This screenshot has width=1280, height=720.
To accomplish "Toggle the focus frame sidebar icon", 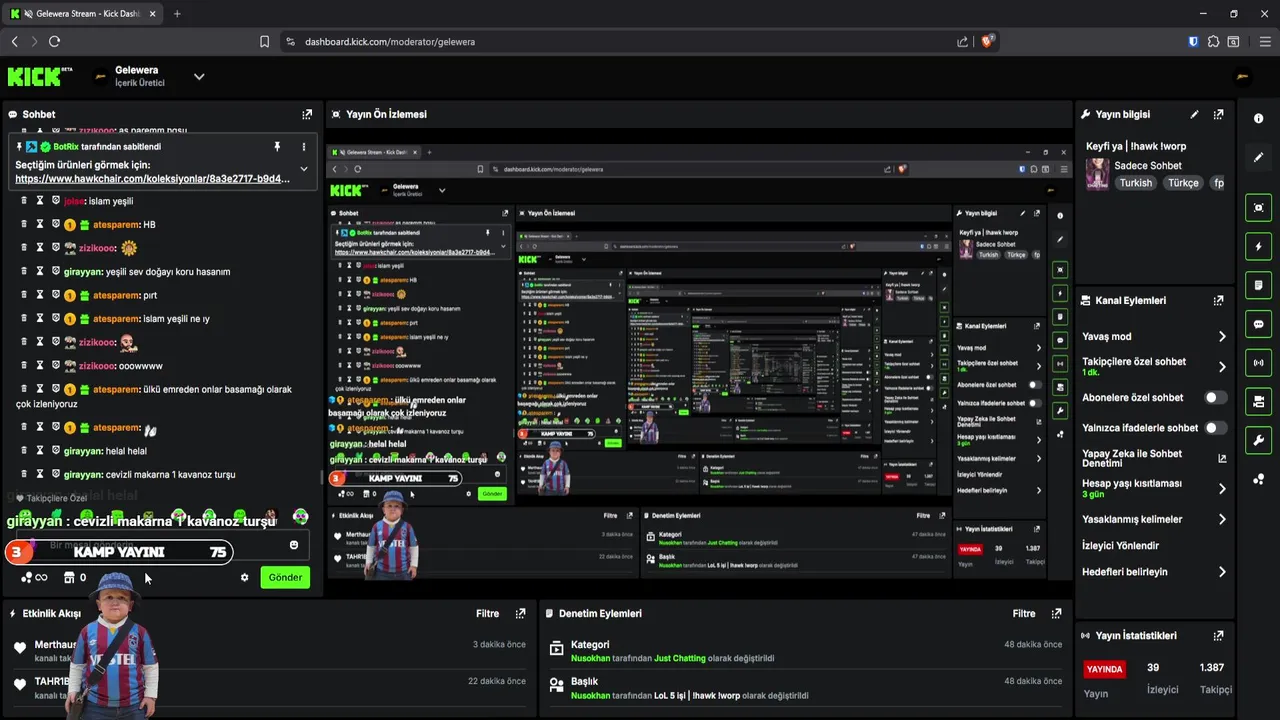I will click(x=1258, y=208).
